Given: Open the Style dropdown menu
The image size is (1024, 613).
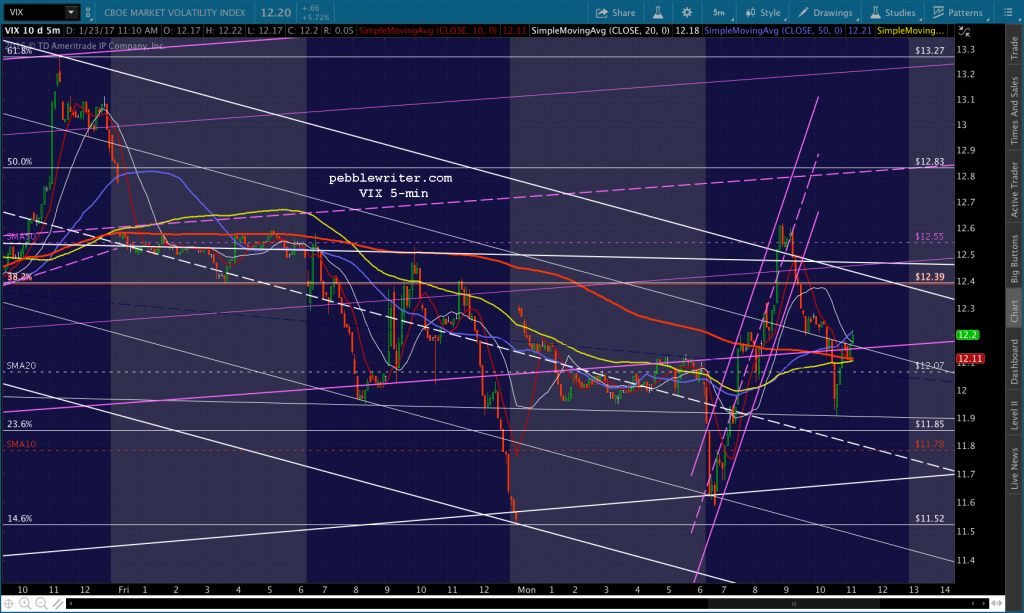Looking at the screenshot, I should coord(762,12).
